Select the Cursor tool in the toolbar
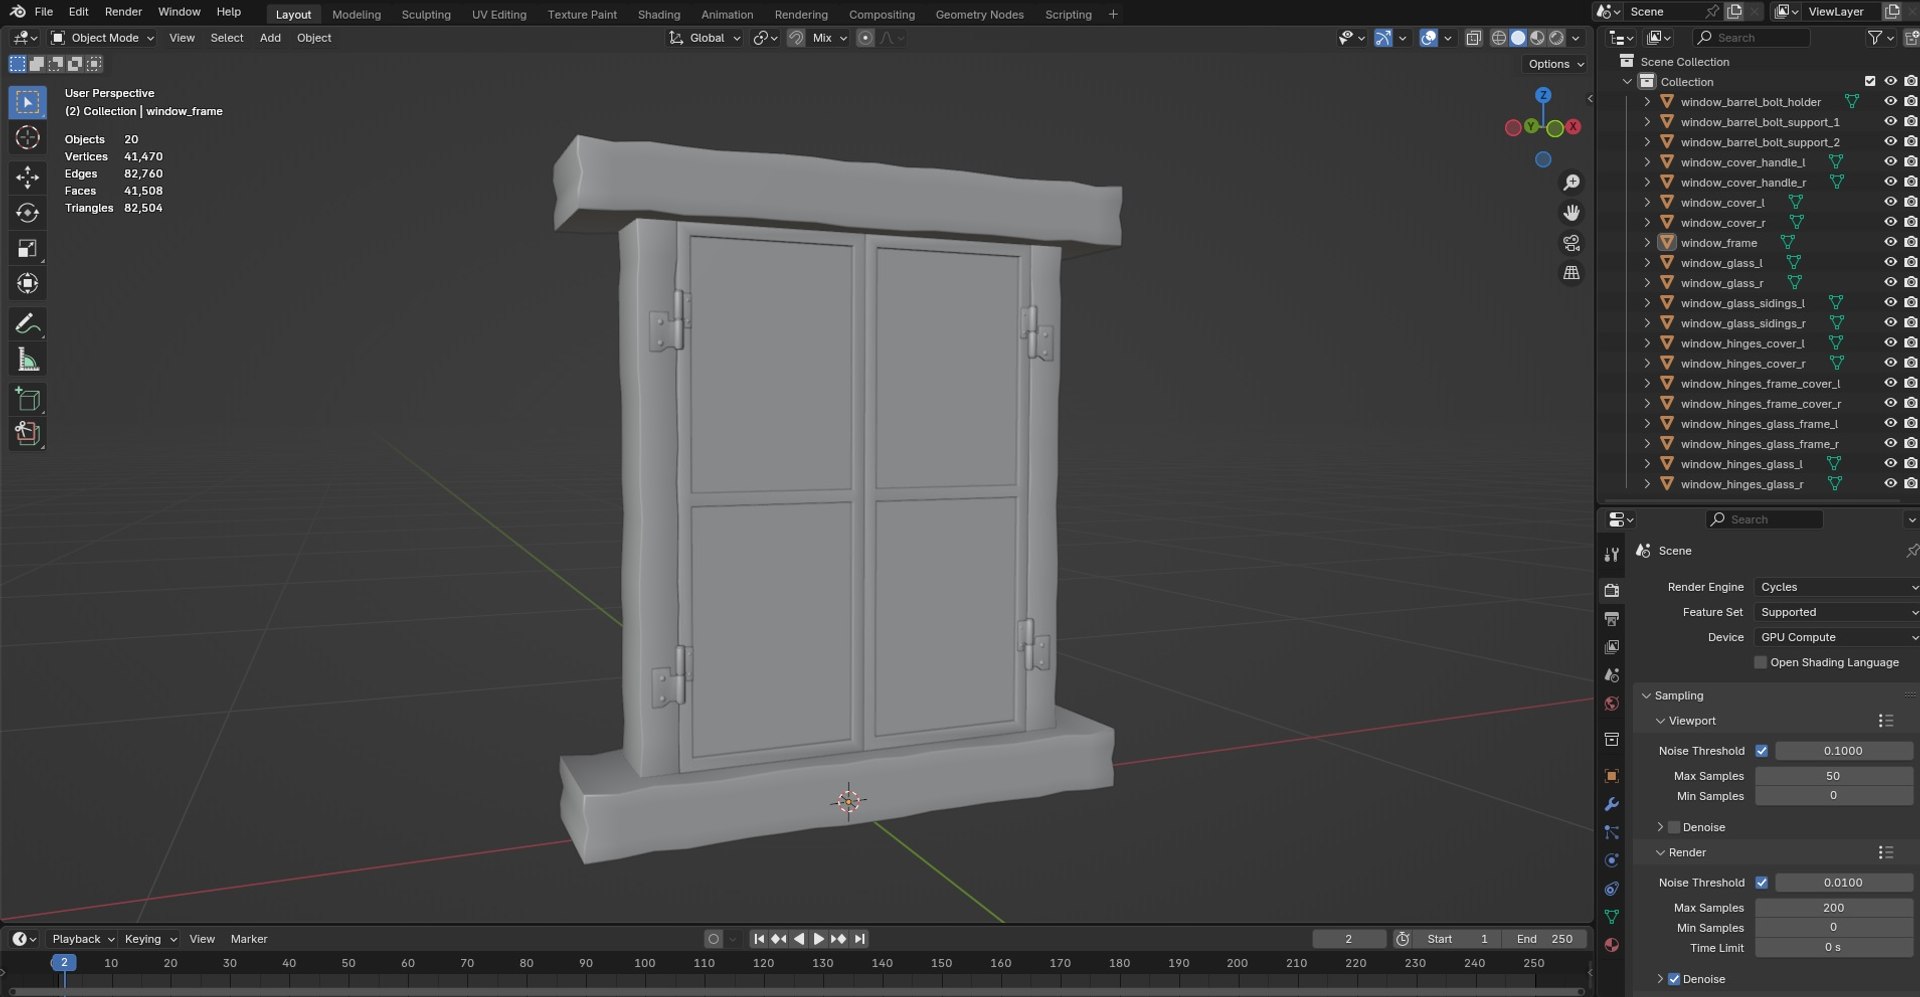 27,138
